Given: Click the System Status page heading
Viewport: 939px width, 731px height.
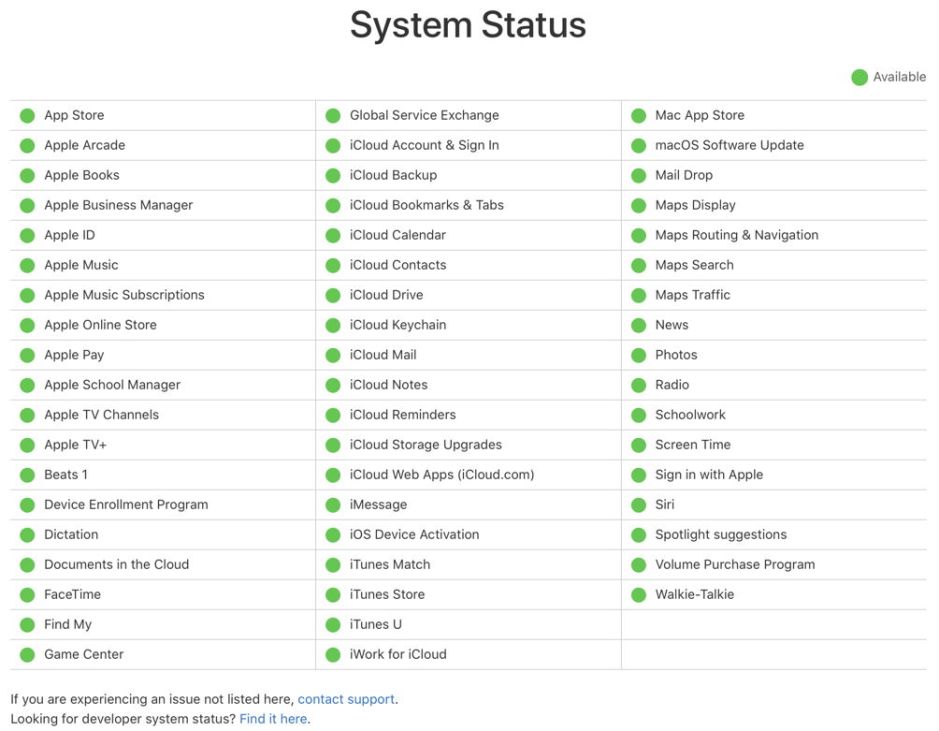Looking at the screenshot, I should click(468, 25).
